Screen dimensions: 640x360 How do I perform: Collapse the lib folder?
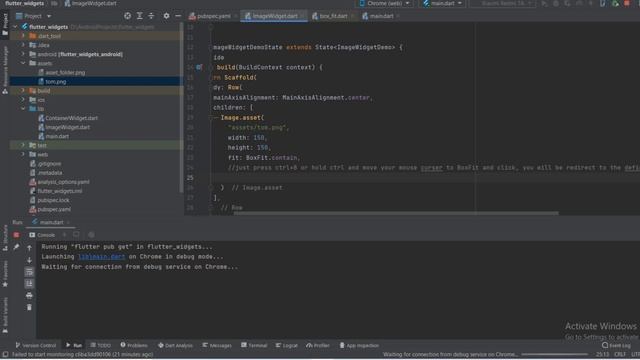pos(23,109)
